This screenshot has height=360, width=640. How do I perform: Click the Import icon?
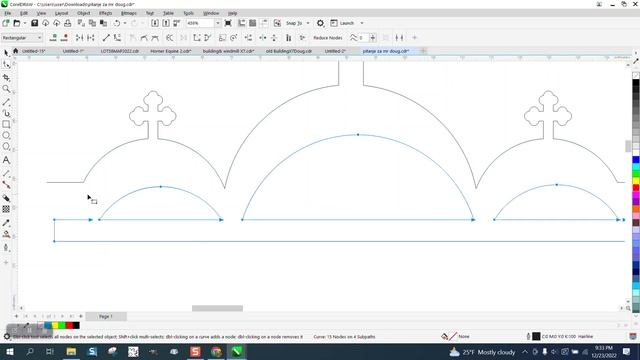tap(155, 23)
